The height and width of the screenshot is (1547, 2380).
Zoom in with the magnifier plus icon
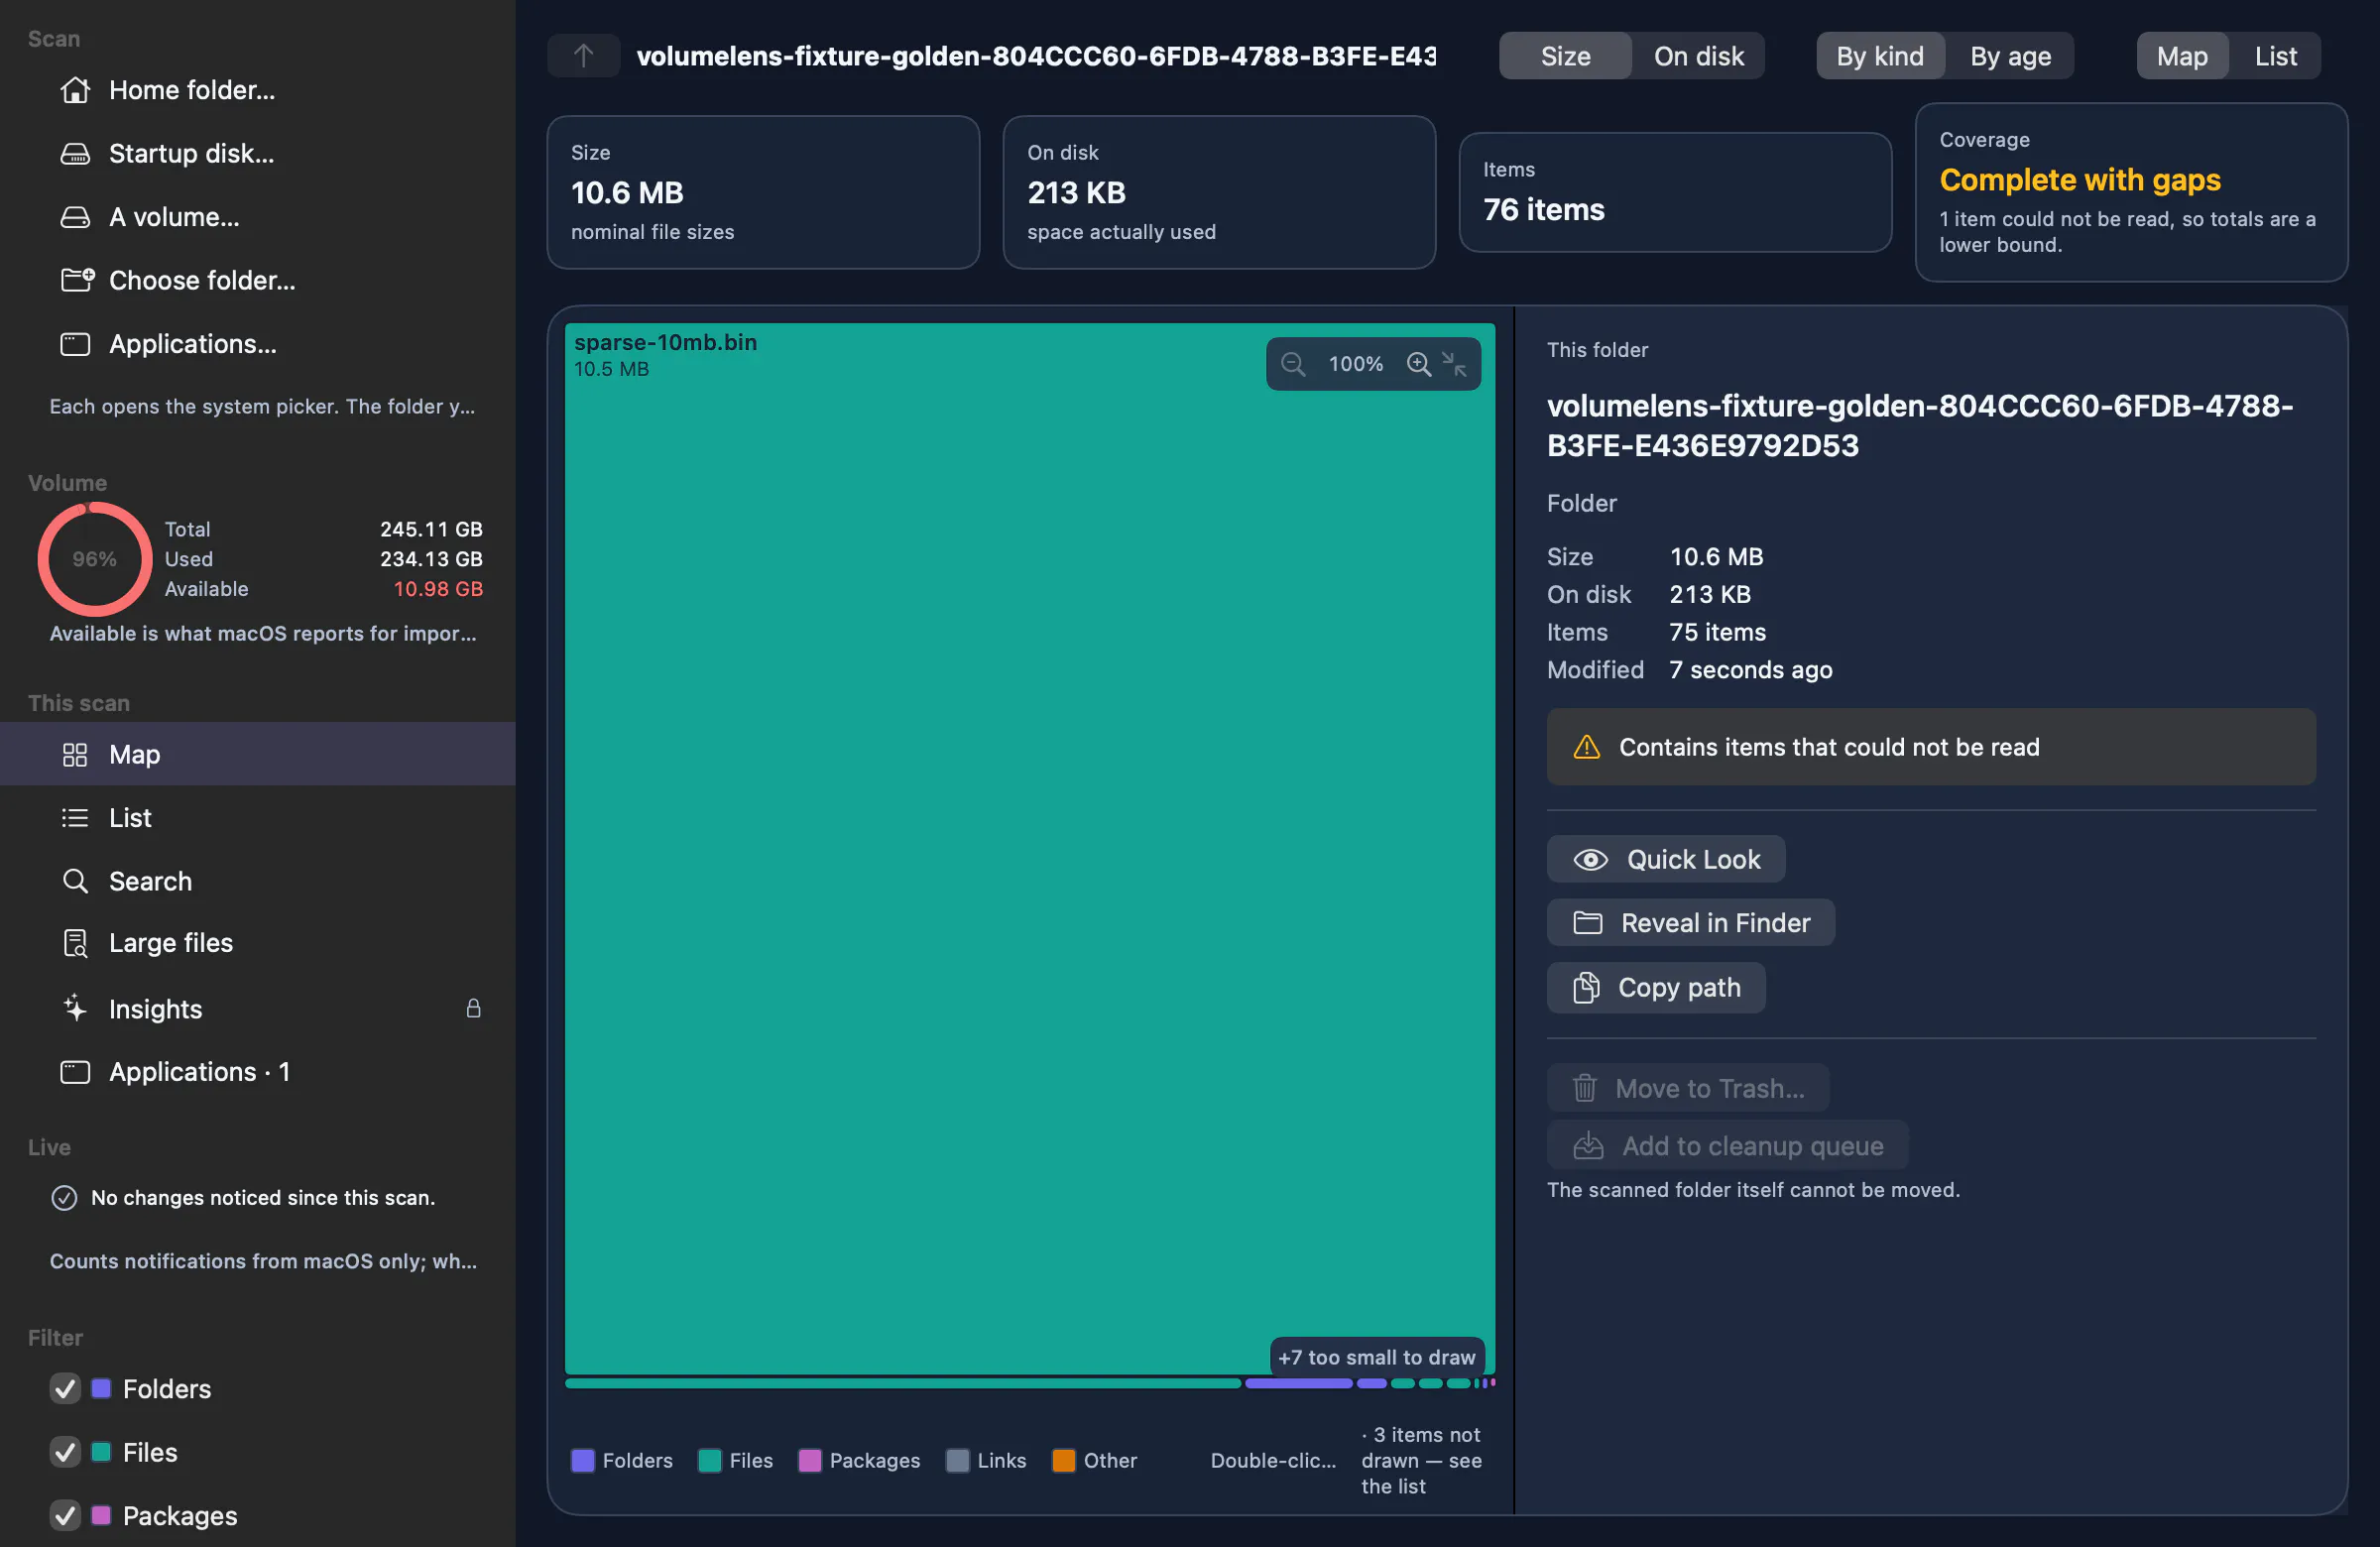point(1418,364)
